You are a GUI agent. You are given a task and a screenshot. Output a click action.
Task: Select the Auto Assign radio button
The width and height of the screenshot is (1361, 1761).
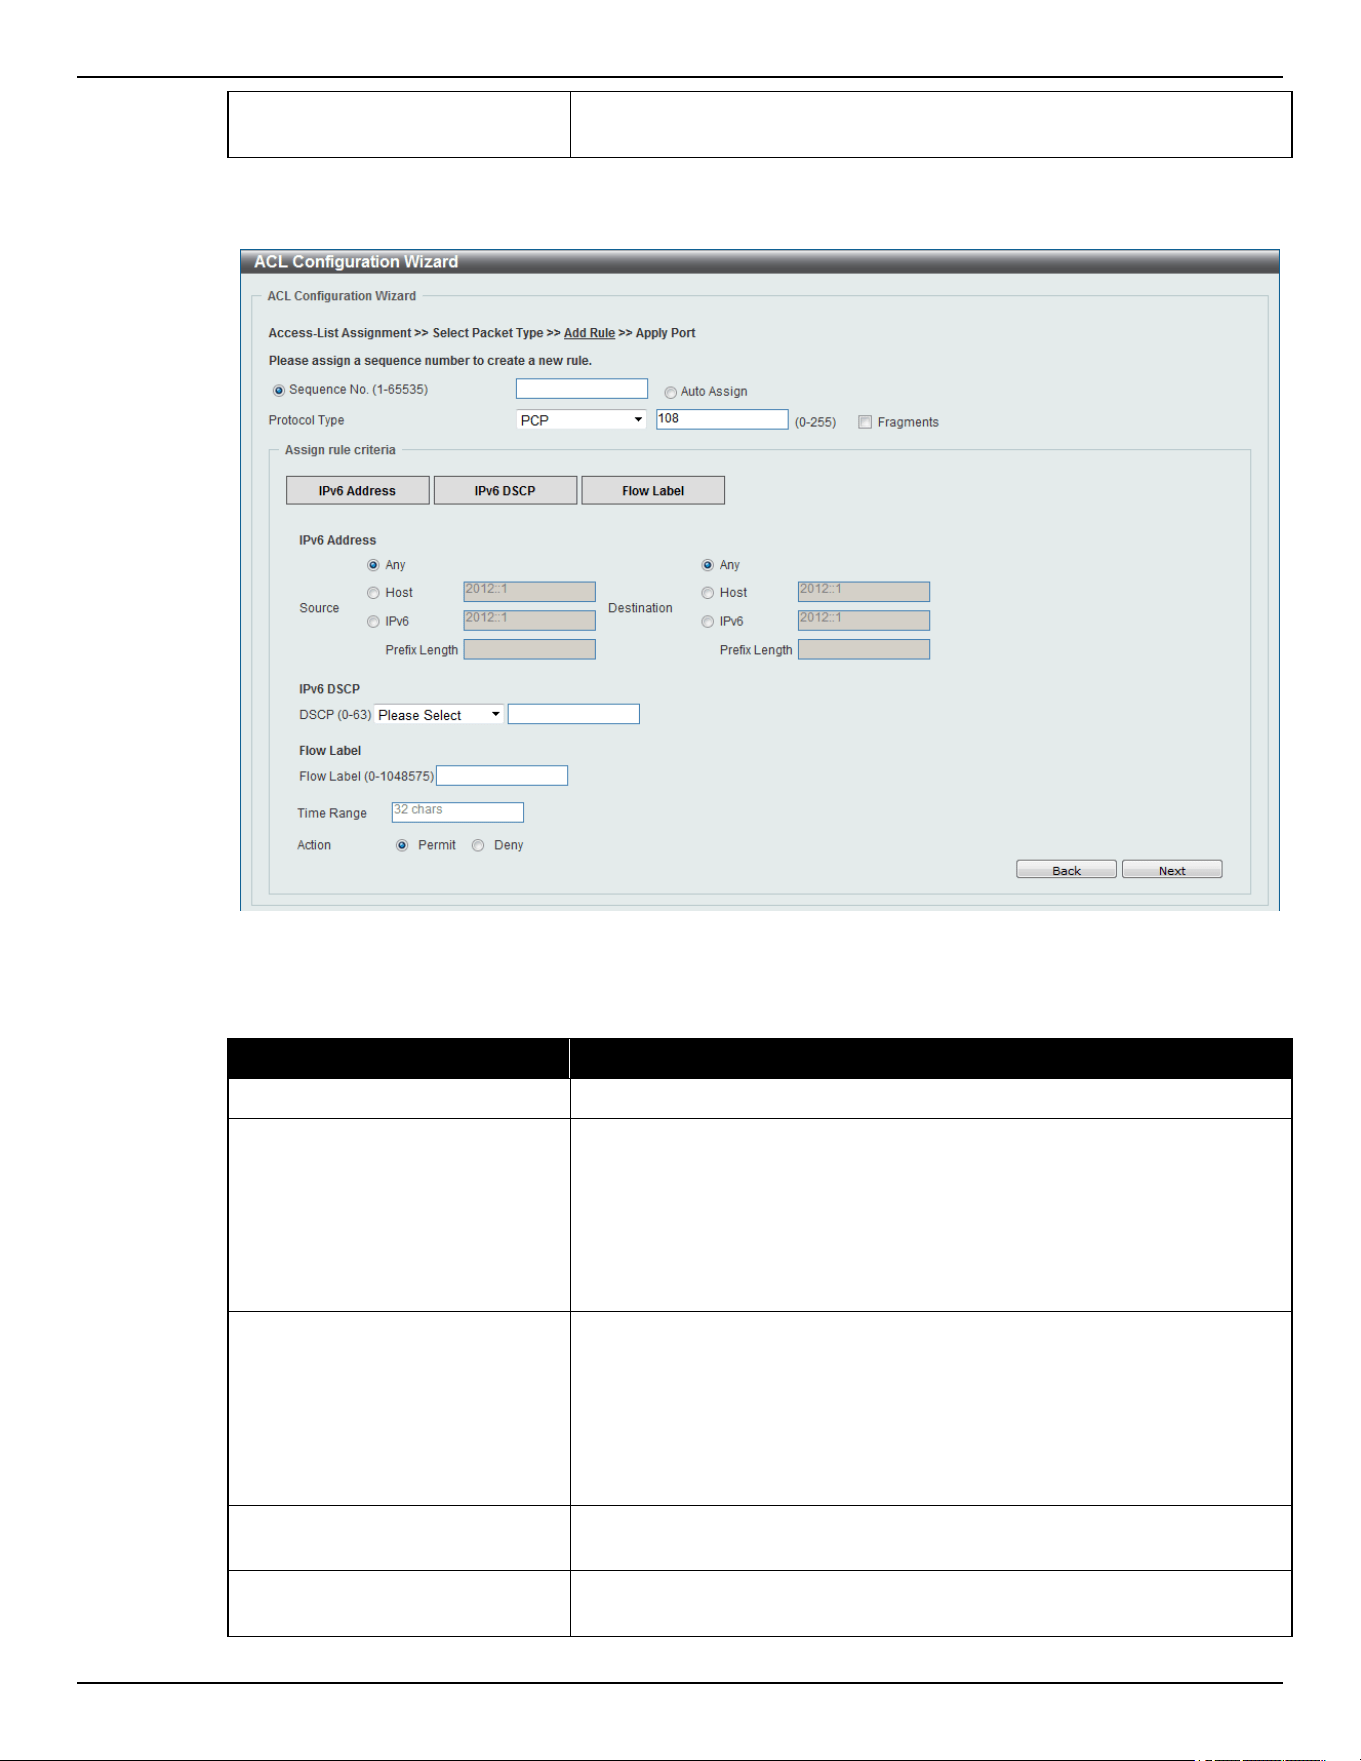tap(670, 392)
